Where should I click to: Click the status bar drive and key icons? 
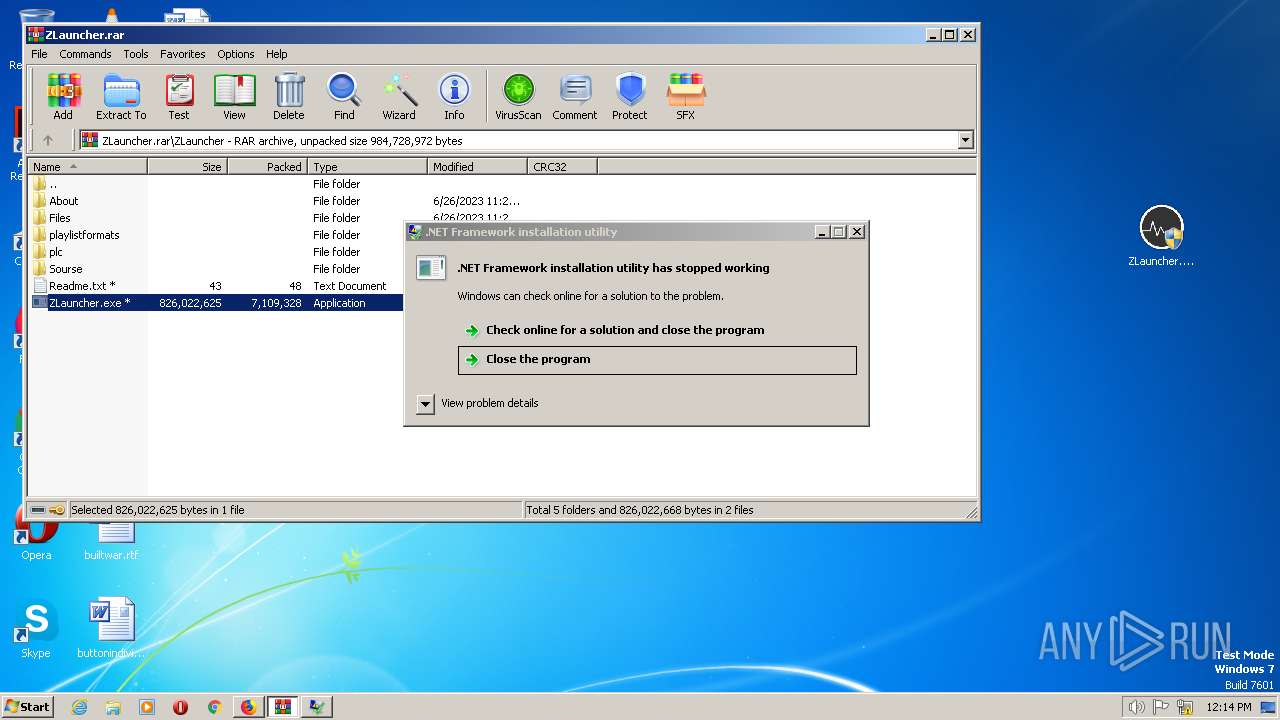coord(47,510)
